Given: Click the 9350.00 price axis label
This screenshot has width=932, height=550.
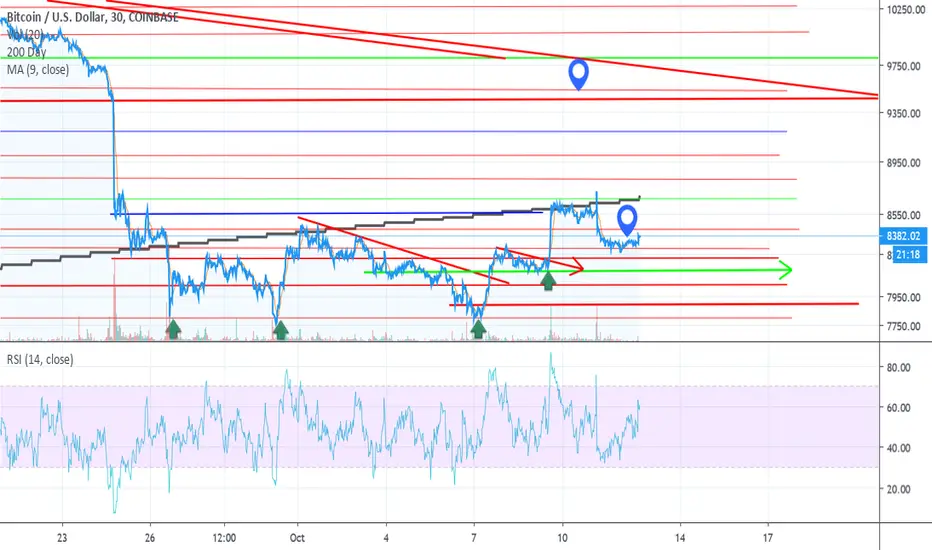Looking at the screenshot, I should [x=903, y=113].
